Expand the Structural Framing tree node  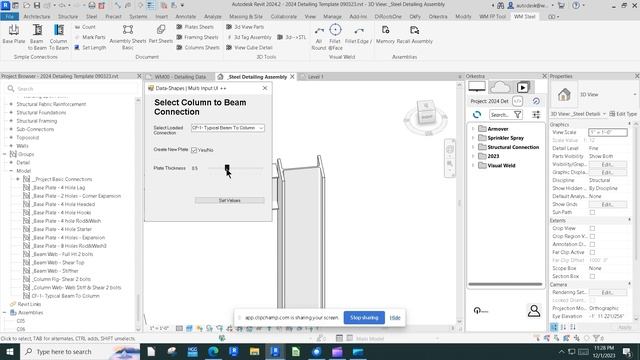tap(11, 121)
